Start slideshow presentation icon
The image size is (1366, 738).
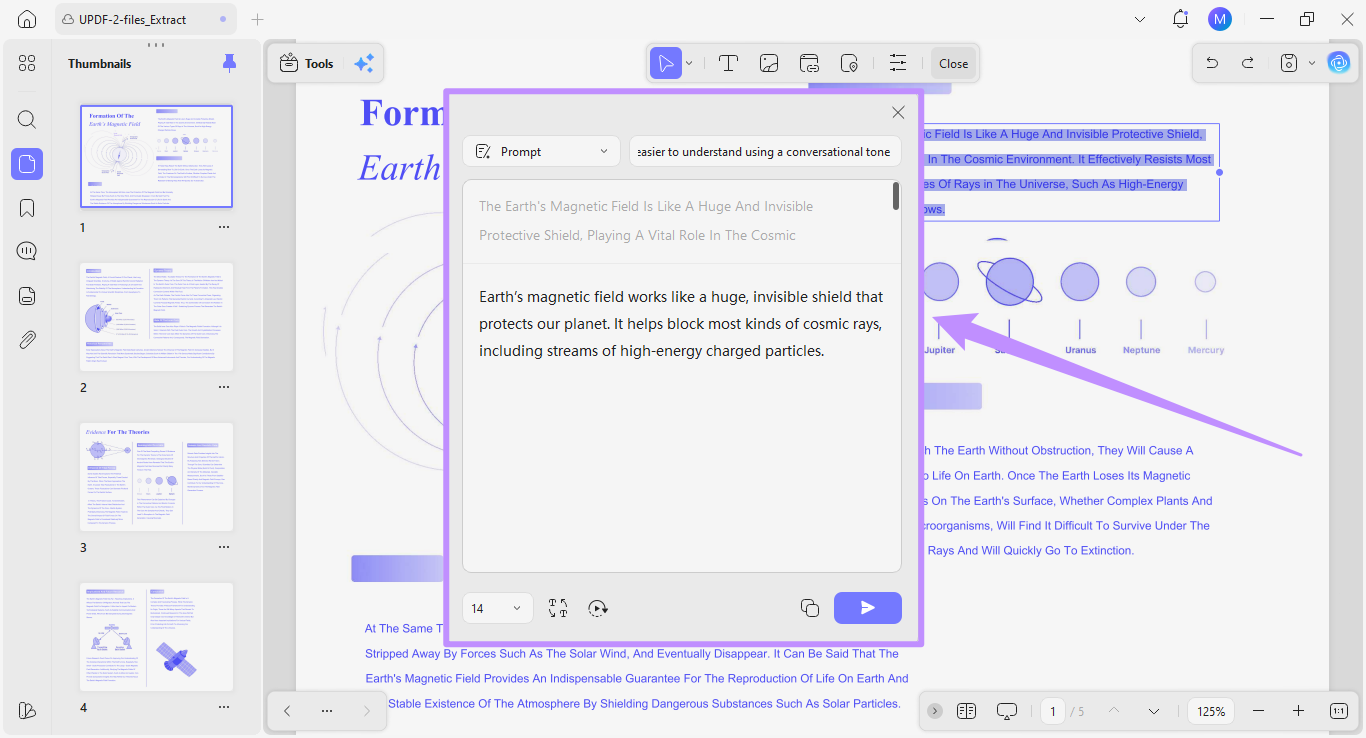pyautogui.click(x=1007, y=711)
